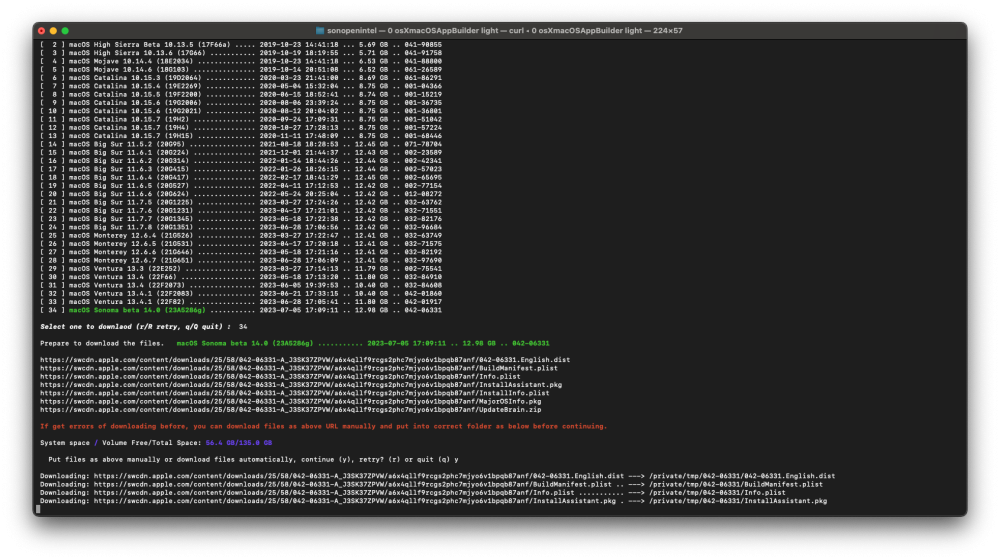The image size is (1000, 560).
Task: Pick row 'macOS Big Sur 11.6.3 (20G415)'
Action: 241,169
